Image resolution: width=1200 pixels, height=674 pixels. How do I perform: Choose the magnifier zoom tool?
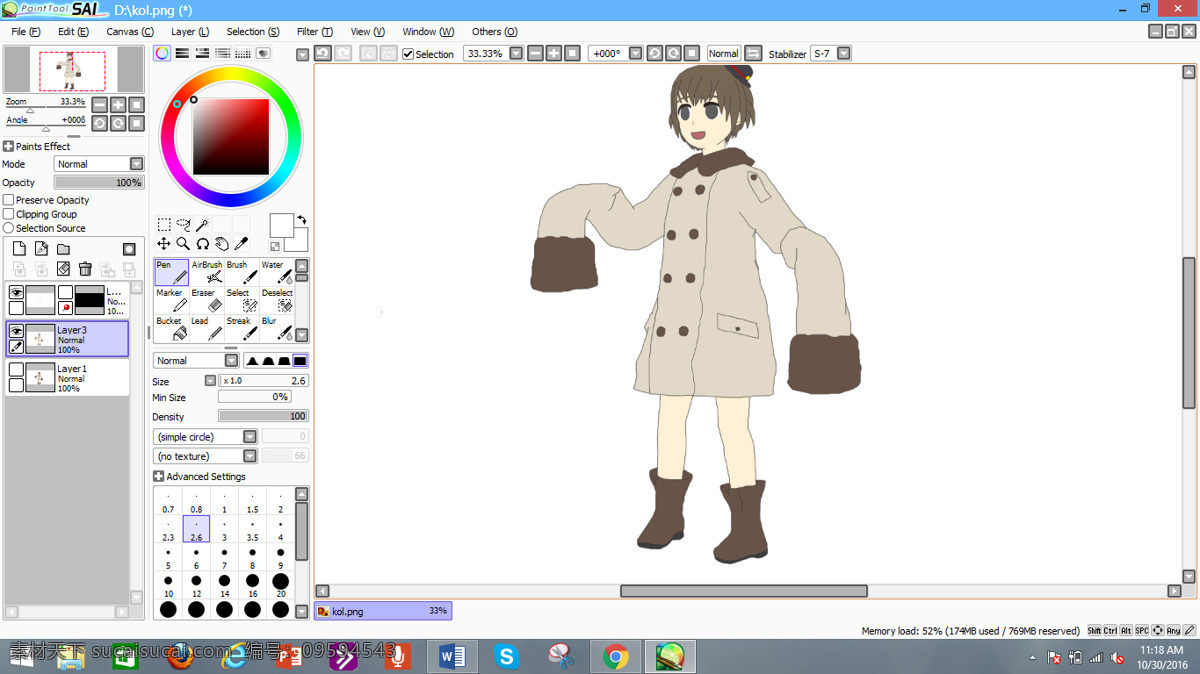click(x=183, y=243)
